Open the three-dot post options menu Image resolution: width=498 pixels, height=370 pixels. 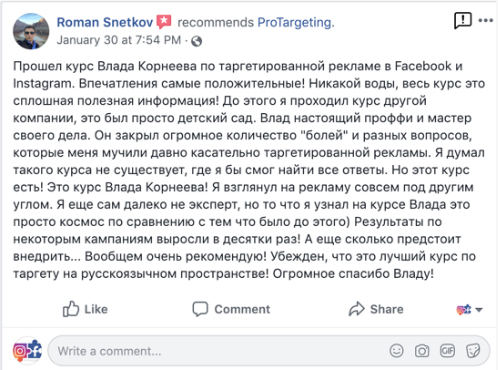coord(486,20)
